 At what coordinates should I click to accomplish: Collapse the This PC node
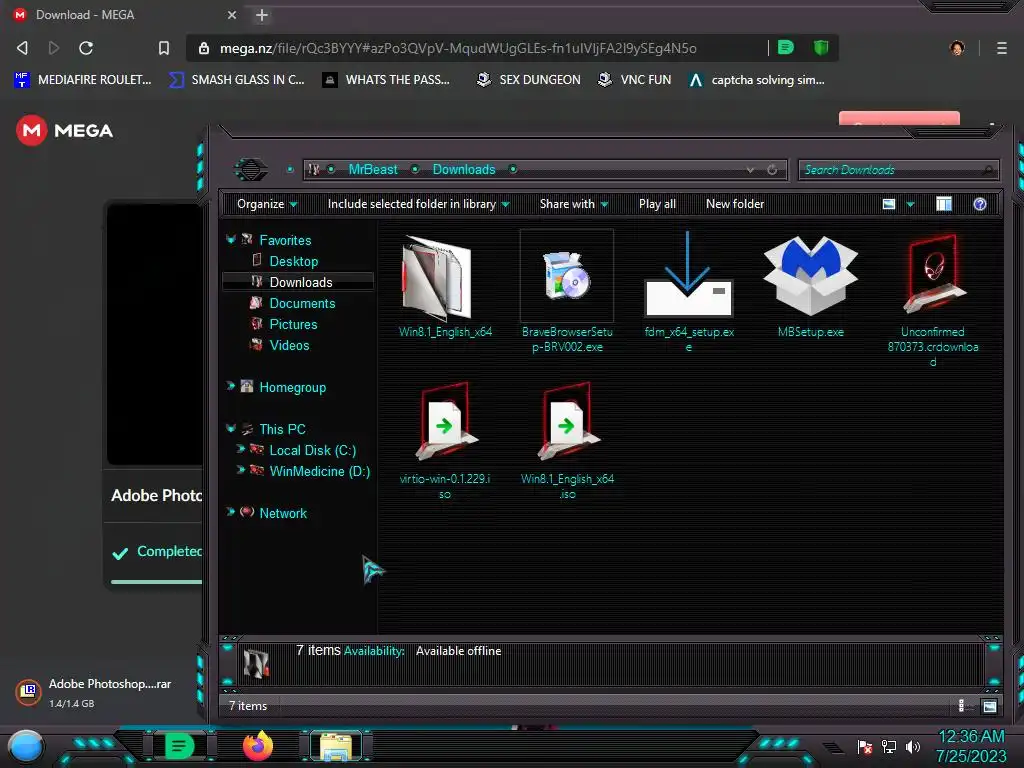pyautogui.click(x=230, y=428)
